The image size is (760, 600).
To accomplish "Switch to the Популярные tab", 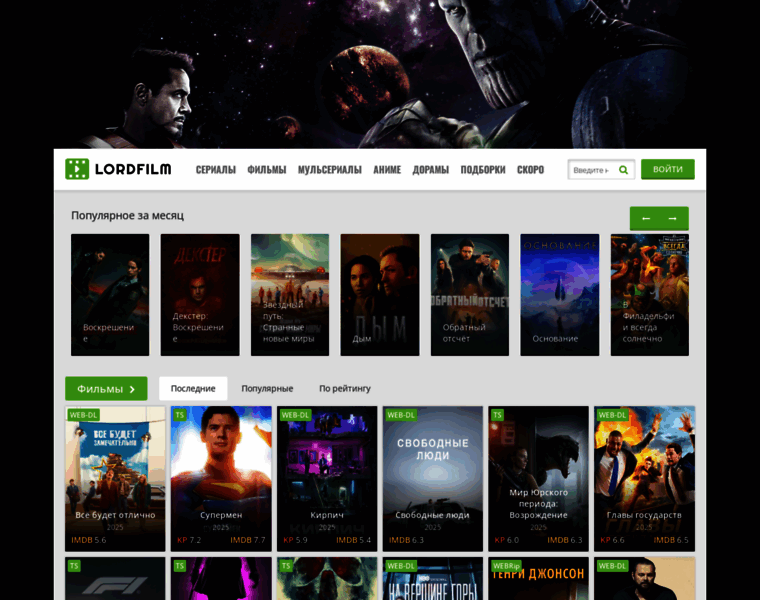I will tap(267, 389).
